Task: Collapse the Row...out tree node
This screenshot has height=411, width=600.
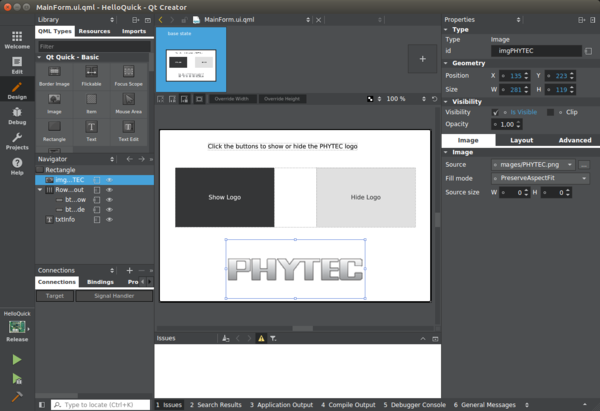Action: coord(40,189)
